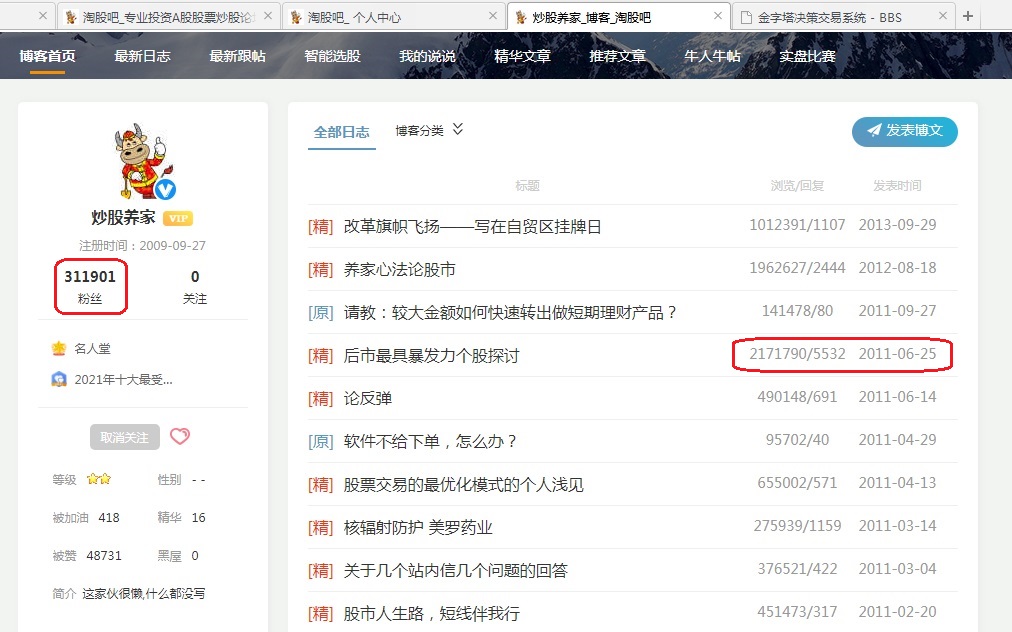Close the 炒股养家_博客 browser tab
Image resolution: width=1012 pixels, height=632 pixels.
point(717,16)
